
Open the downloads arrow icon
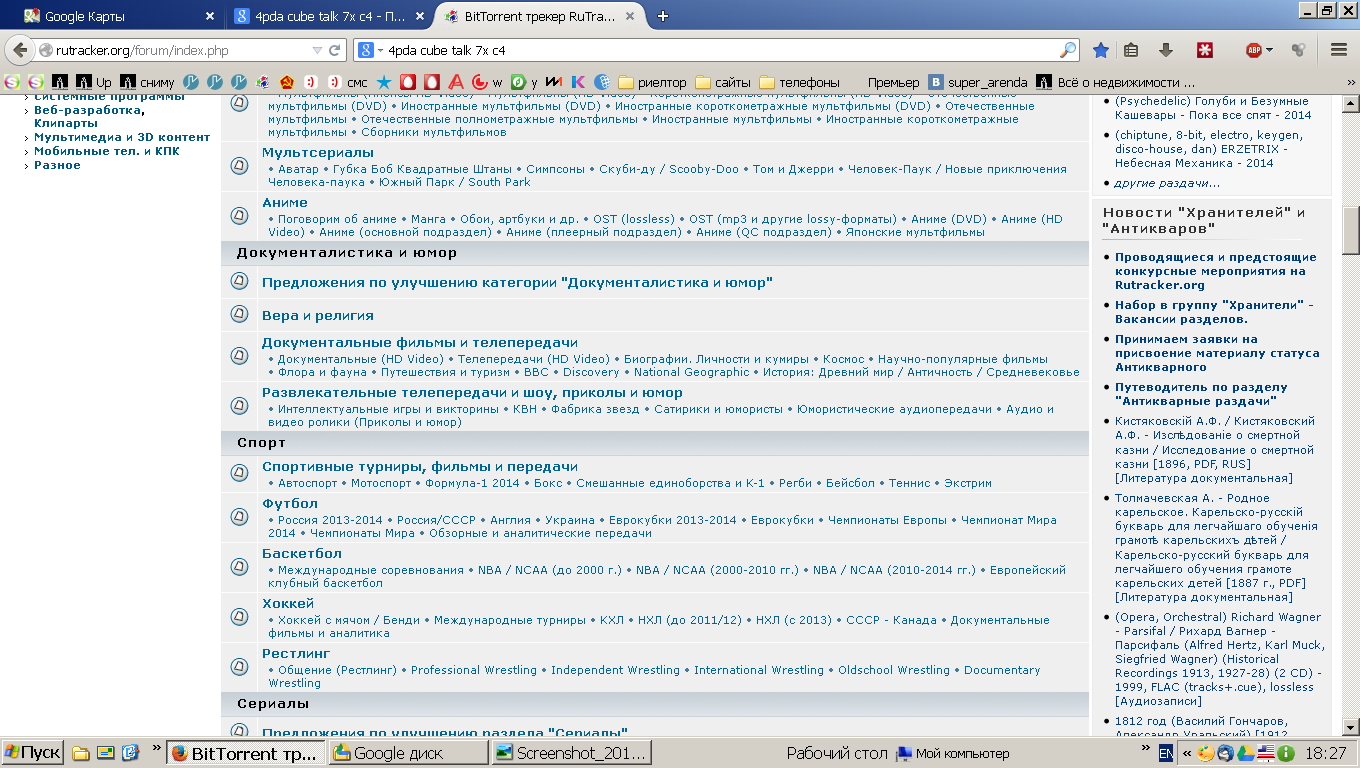pos(1166,50)
